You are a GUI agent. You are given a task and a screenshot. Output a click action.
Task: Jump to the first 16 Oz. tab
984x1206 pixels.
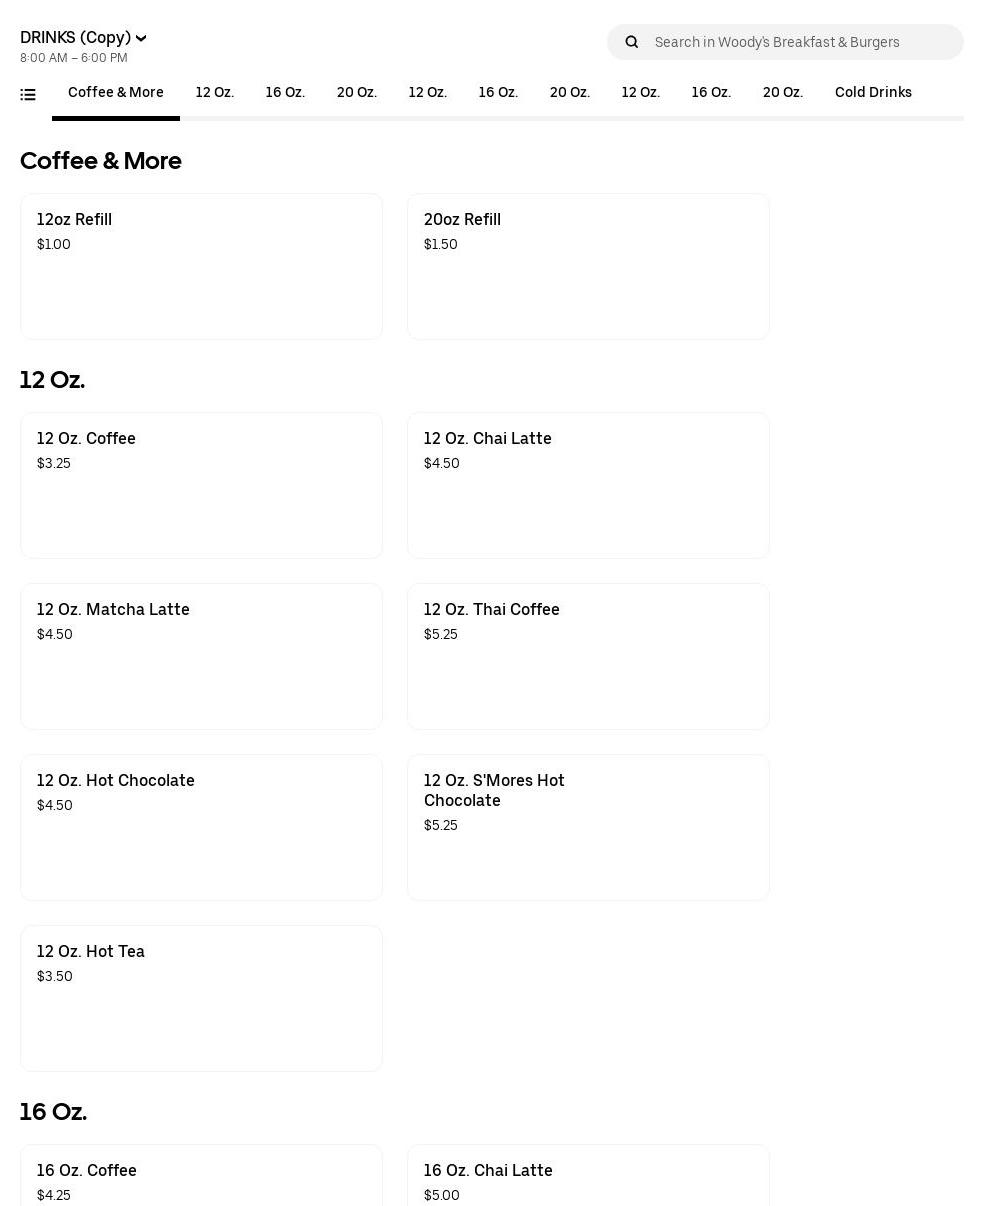285,93
